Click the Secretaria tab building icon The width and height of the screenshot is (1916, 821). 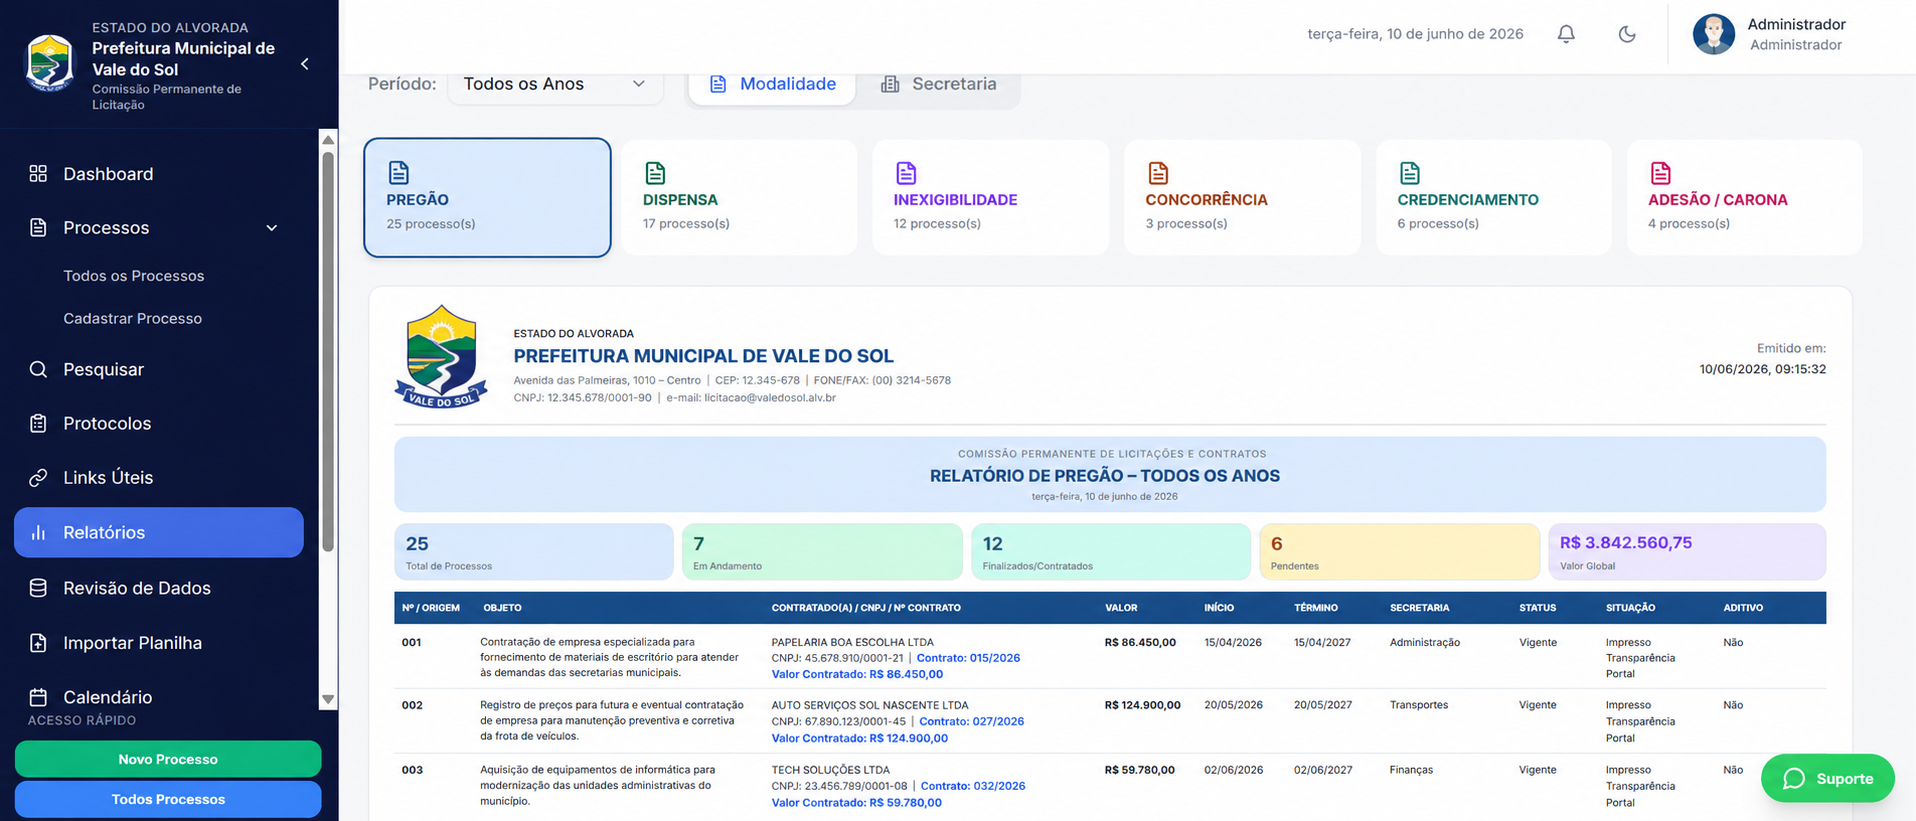coord(890,84)
